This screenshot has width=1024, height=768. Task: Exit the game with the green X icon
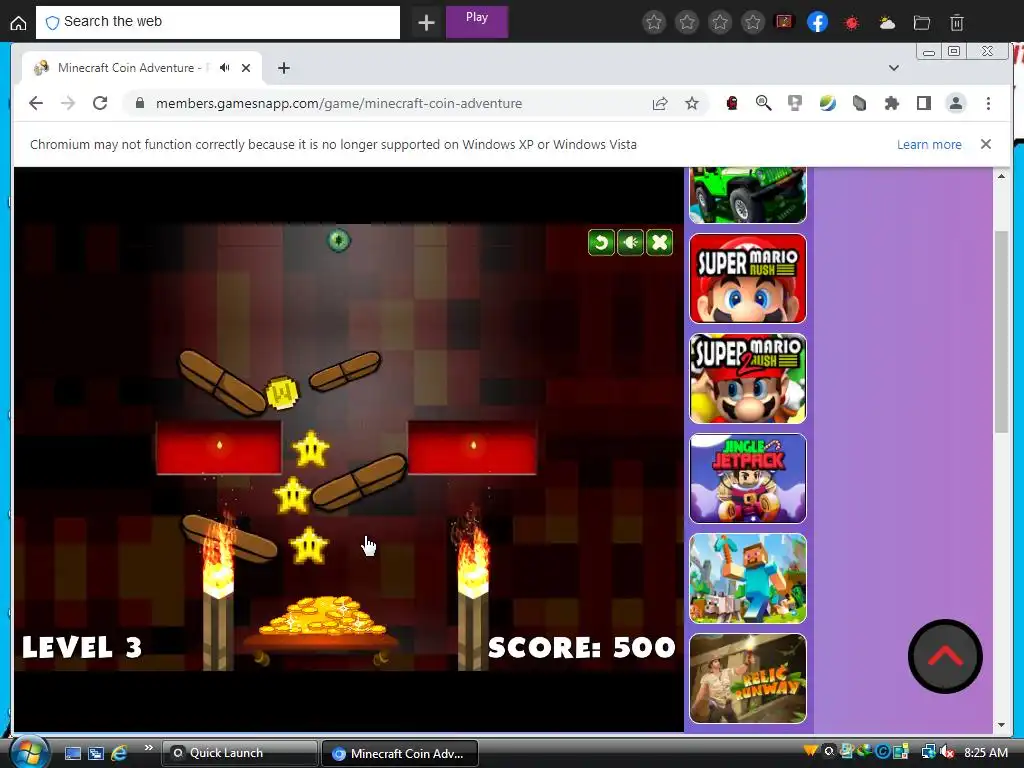click(660, 243)
